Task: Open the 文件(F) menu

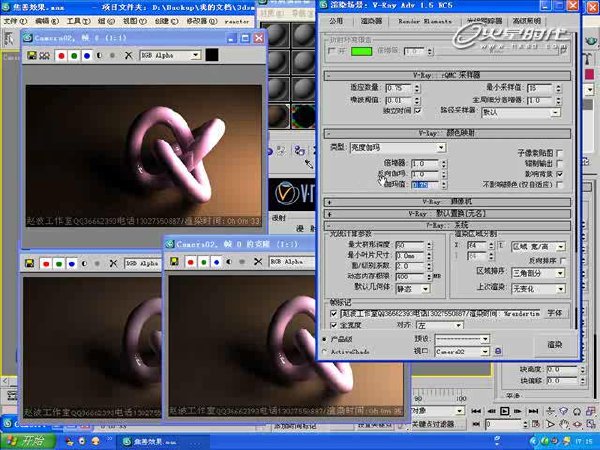Action: pyautogui.click(x=15, y=21)
